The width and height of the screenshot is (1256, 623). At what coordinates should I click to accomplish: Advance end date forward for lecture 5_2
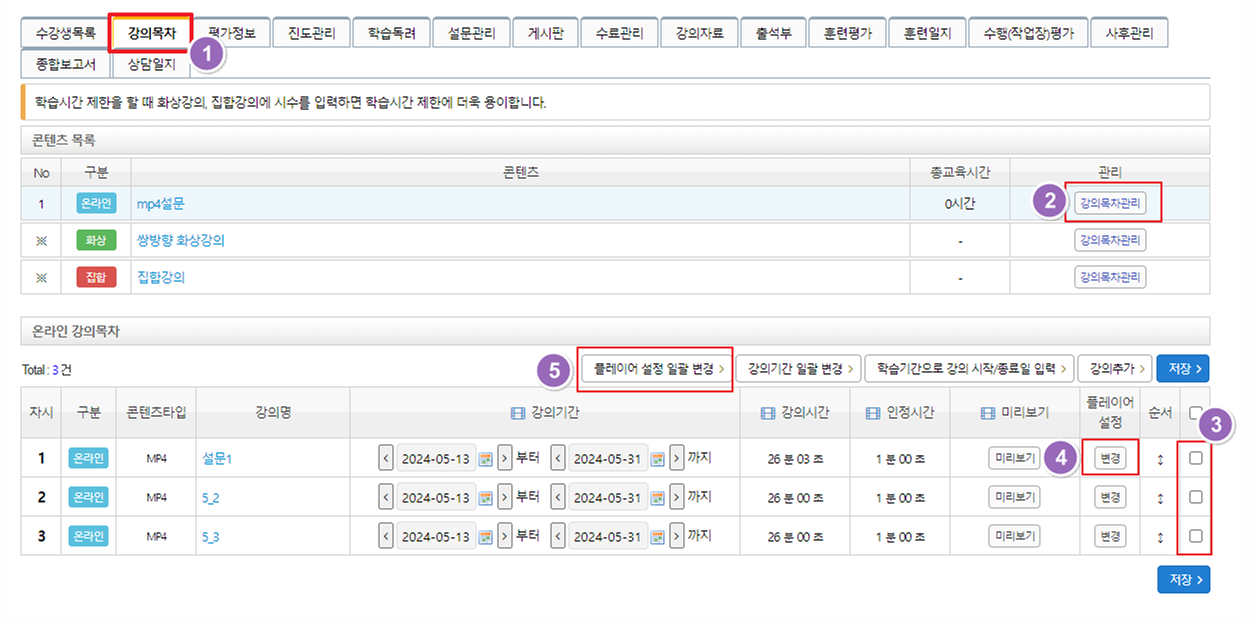point(677,498)
